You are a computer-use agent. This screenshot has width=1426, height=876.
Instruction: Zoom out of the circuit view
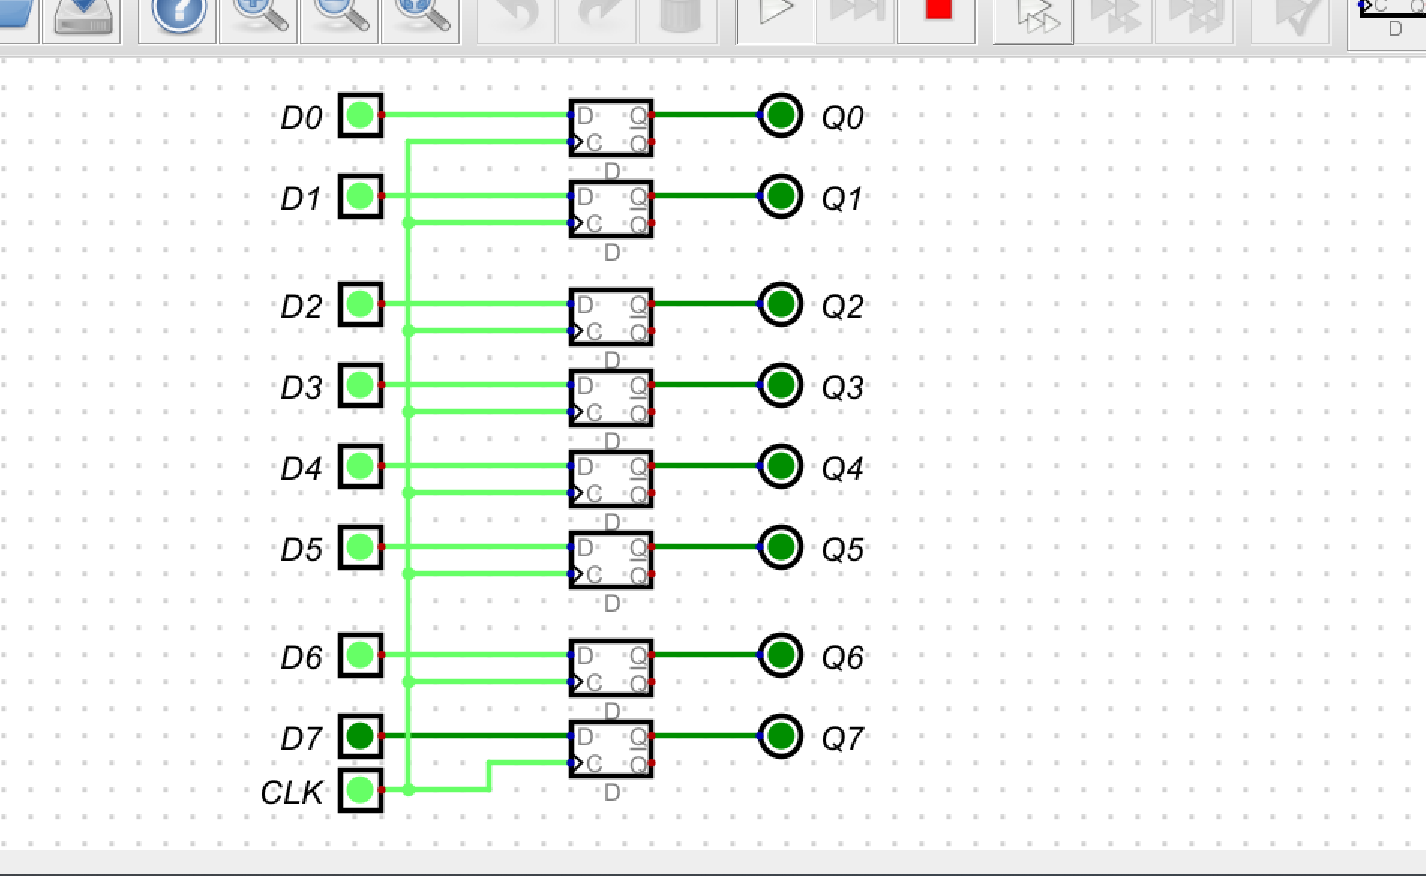click(339, 15)
